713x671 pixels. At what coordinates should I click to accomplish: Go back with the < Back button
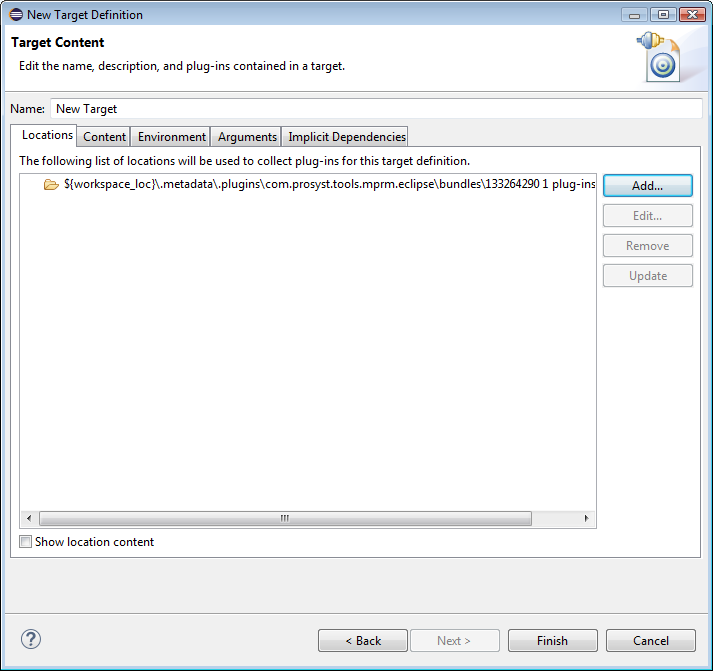tap(362, 641)
